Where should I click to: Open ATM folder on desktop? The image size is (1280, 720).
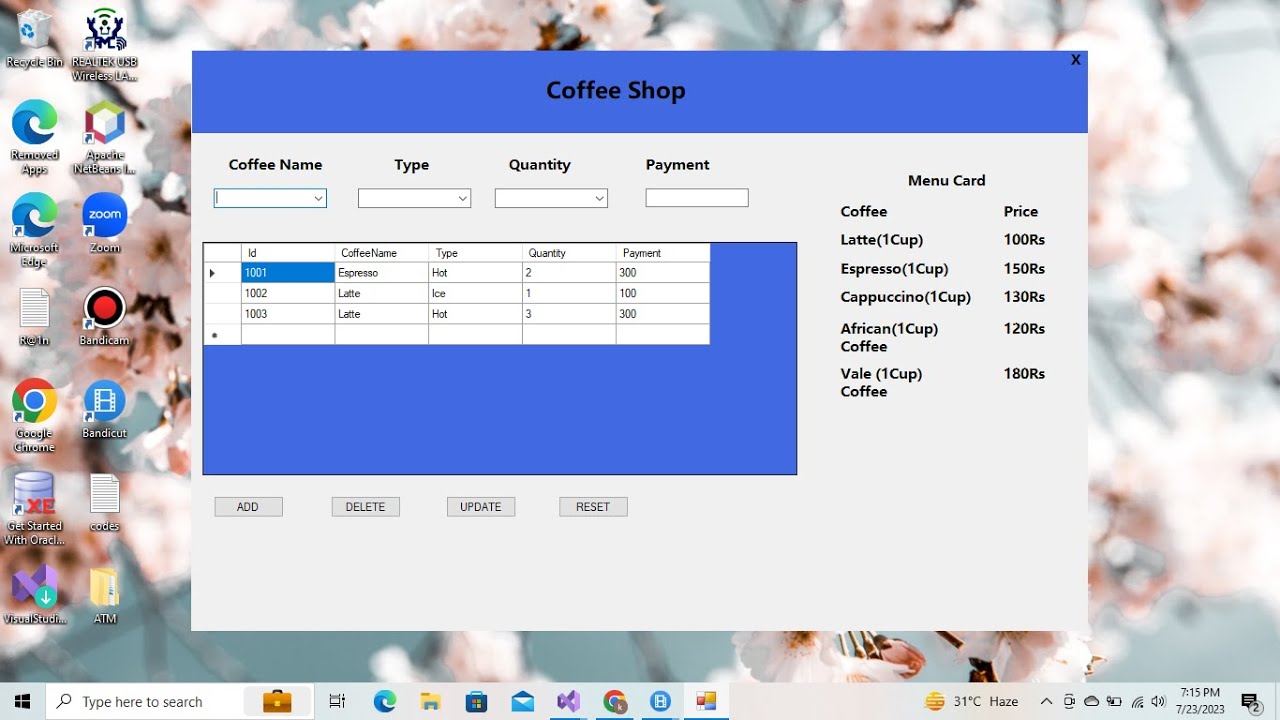(x=104, y=594)
